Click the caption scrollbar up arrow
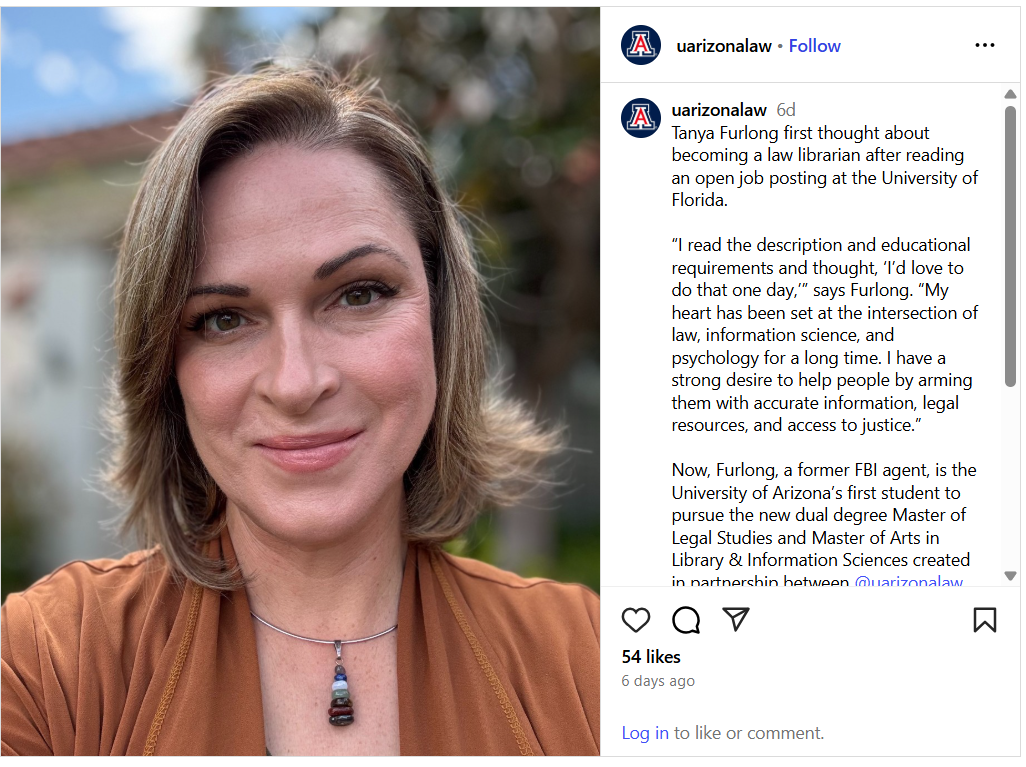 pos(1010,95)
